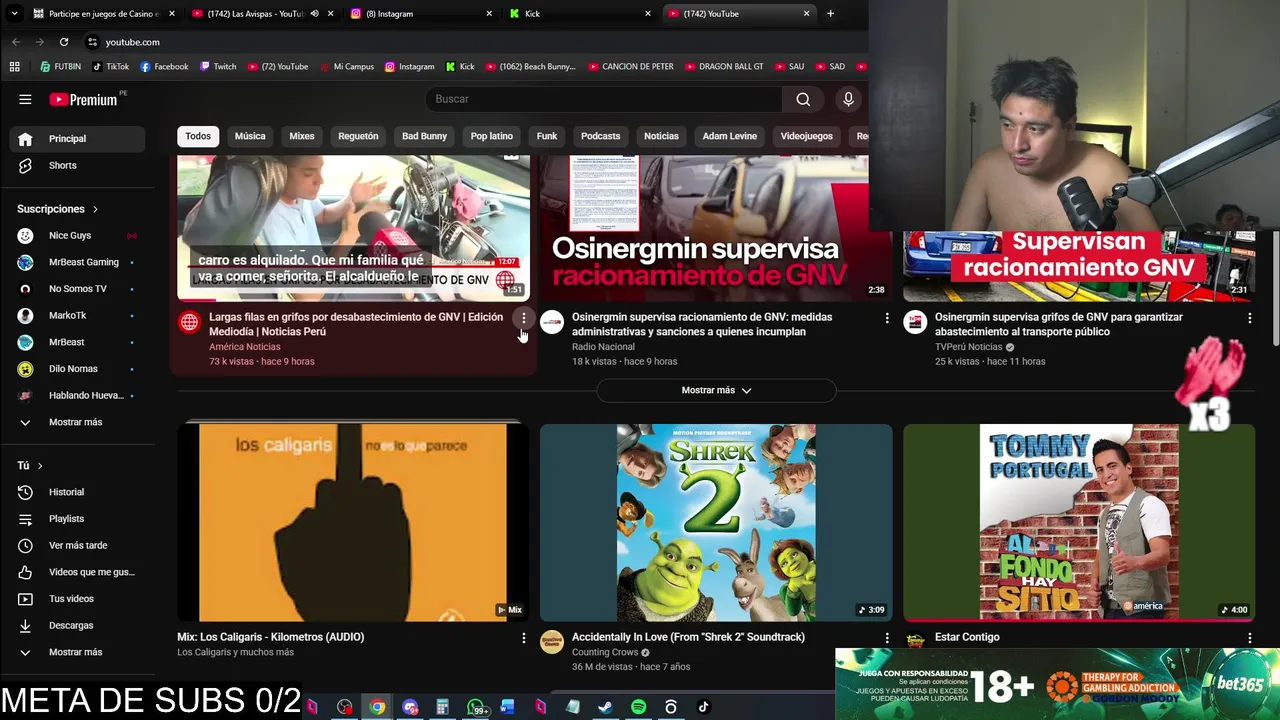Switch to the Kick browser tab
The height and width of the screenshot is (720, 1280).
click(578, 14)
